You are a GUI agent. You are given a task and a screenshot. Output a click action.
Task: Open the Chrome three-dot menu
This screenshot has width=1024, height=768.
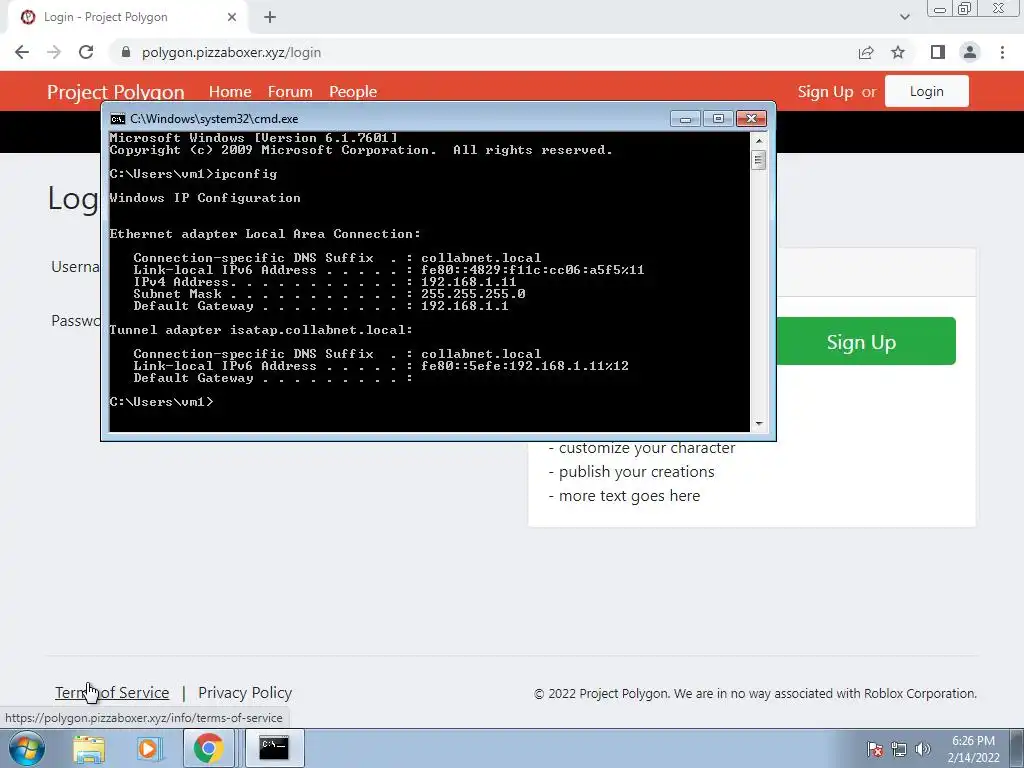[x=1002, y=52]
